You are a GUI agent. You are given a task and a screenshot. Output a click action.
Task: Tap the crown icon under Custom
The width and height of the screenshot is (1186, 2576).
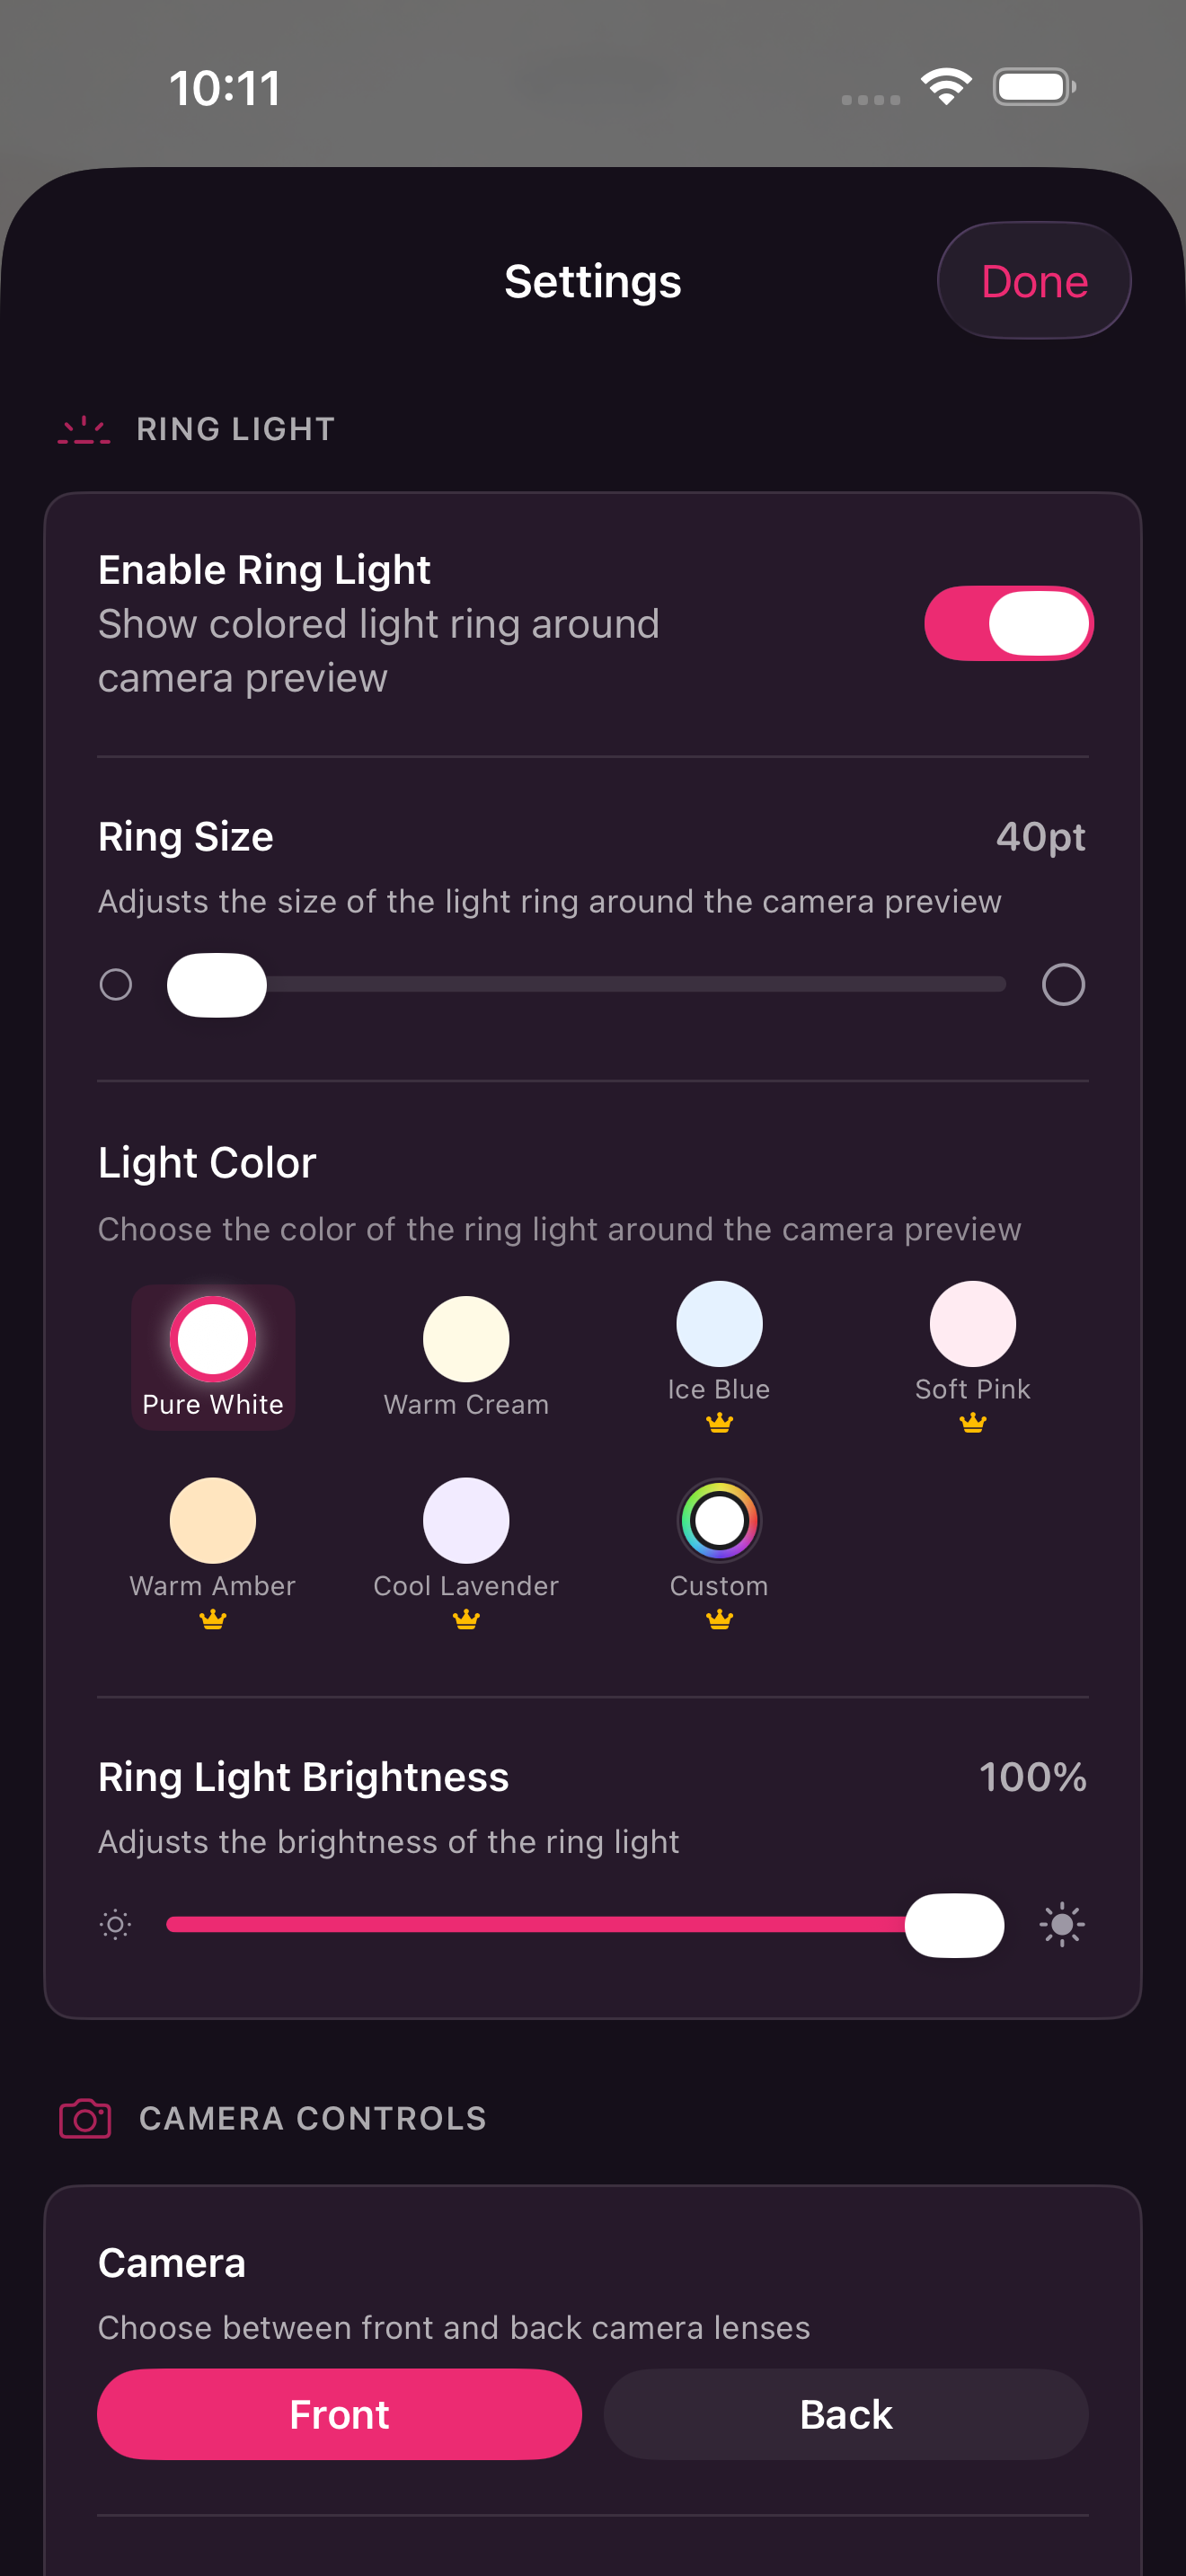click(x=719, y=1619)
